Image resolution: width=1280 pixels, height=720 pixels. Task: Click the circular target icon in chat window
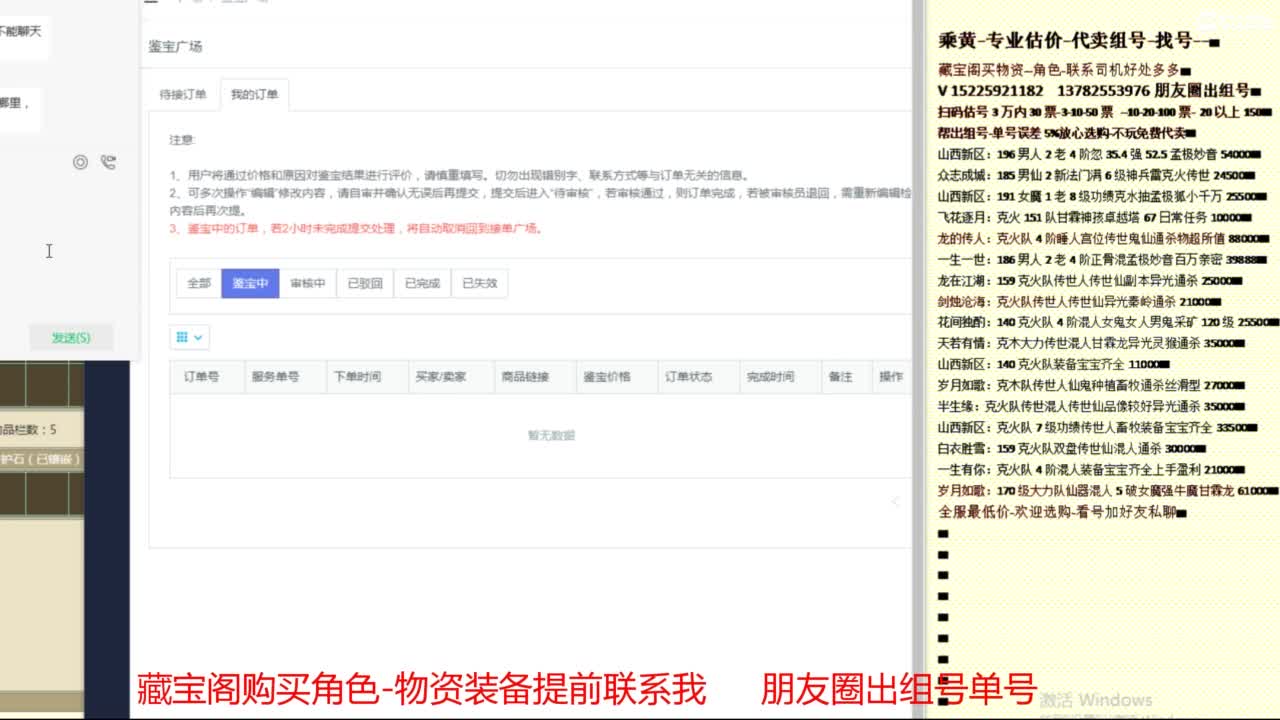pyautogui.click(x=80, y=162)
